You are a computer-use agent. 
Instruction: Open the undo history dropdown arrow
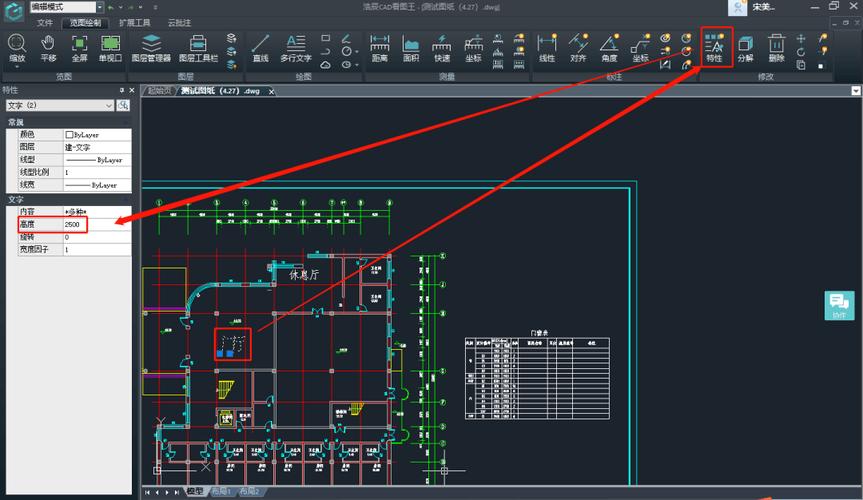(x=119, y=8)
